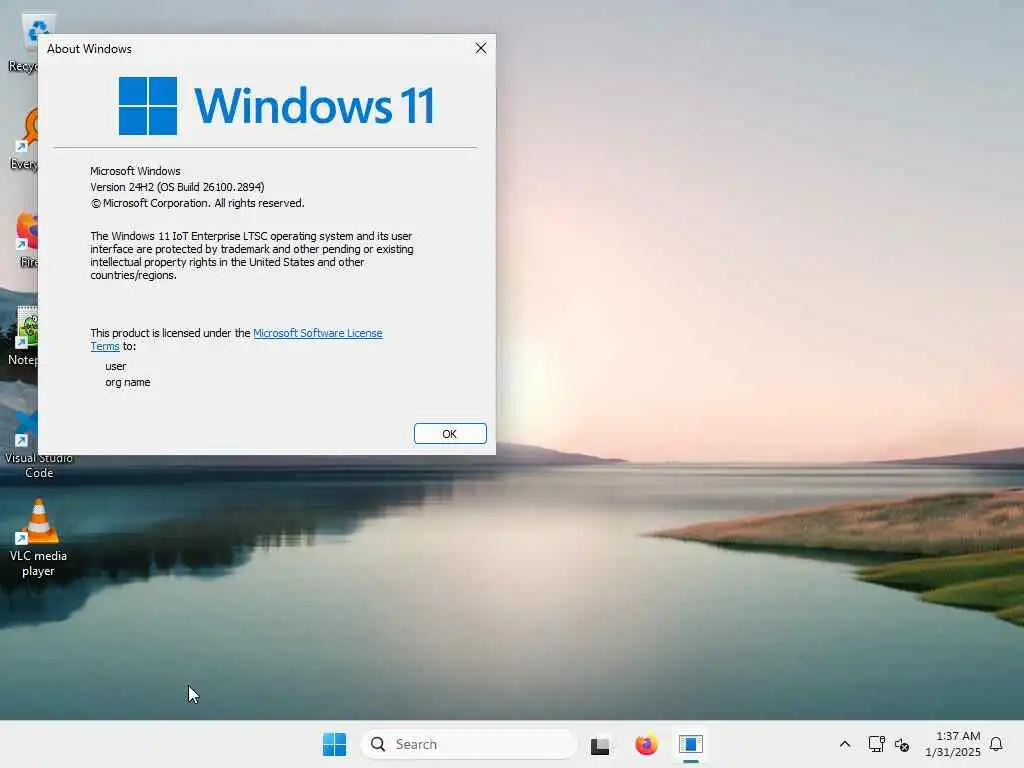This screenshot has height=768, width=1024.
Task: Open the network status tray icon
Action: pyautogui.click(x=876, y=744)
